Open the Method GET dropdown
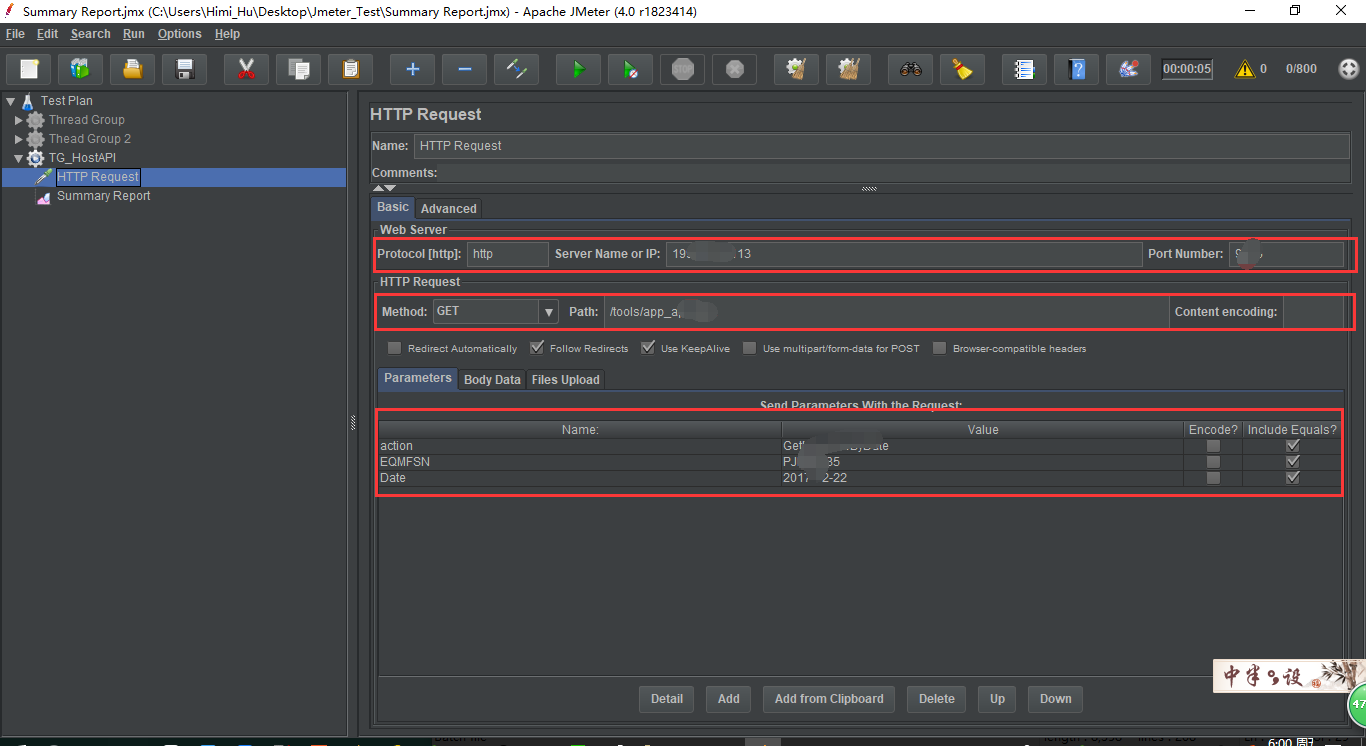1366x746 pixels. tap(548, 312)
